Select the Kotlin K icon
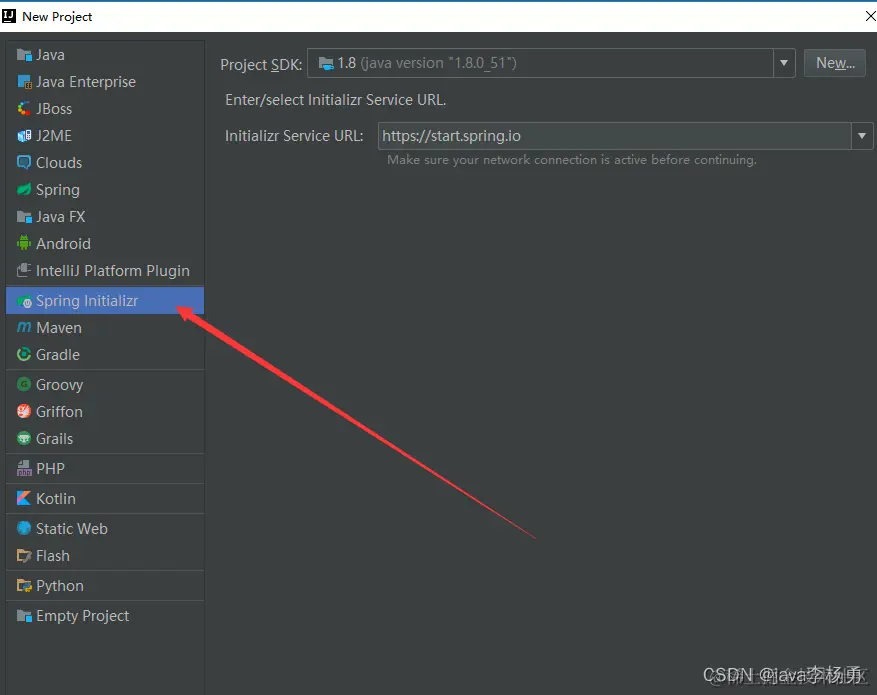This screenshot has height=695, width=877. click(x=24, y=498)
